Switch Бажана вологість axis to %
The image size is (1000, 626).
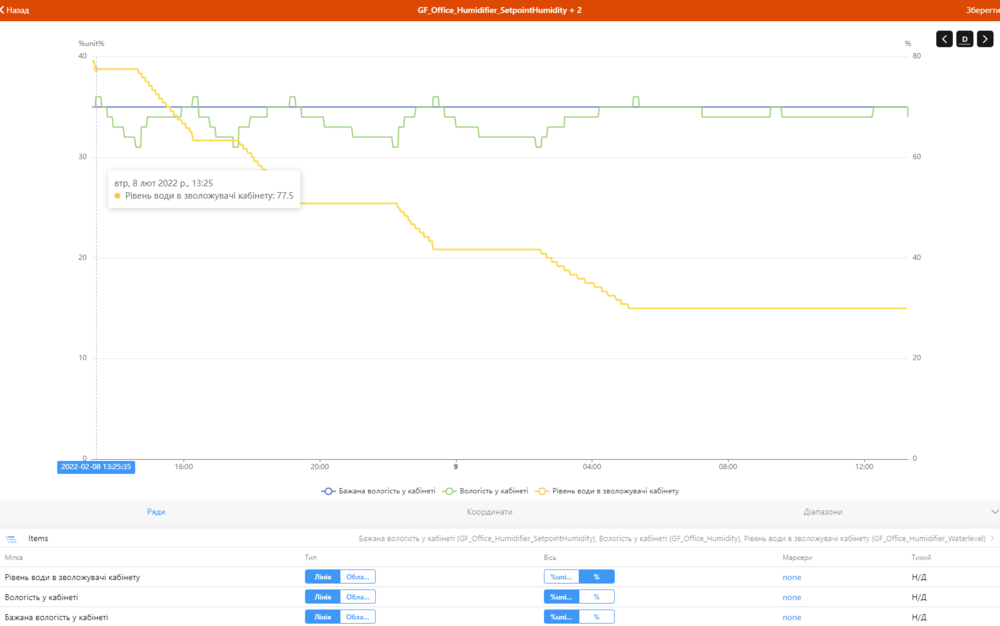coord(596,617)
